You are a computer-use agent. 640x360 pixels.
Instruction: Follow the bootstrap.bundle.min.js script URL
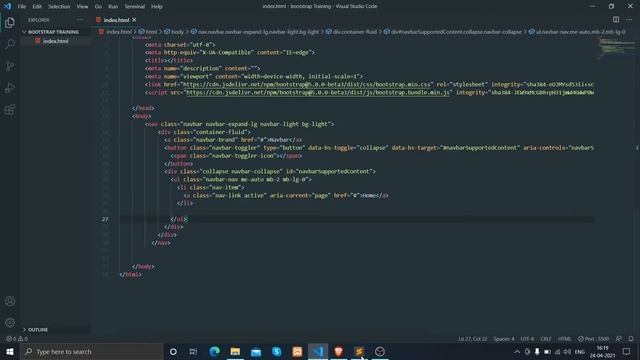[x=318, y=93]
